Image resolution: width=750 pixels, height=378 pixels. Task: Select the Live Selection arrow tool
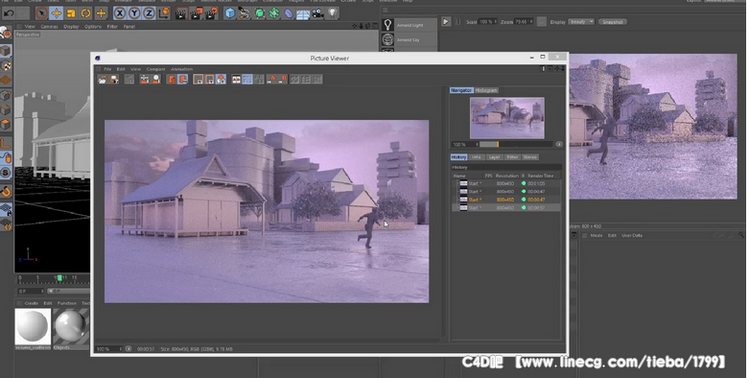tap(42, 13)
